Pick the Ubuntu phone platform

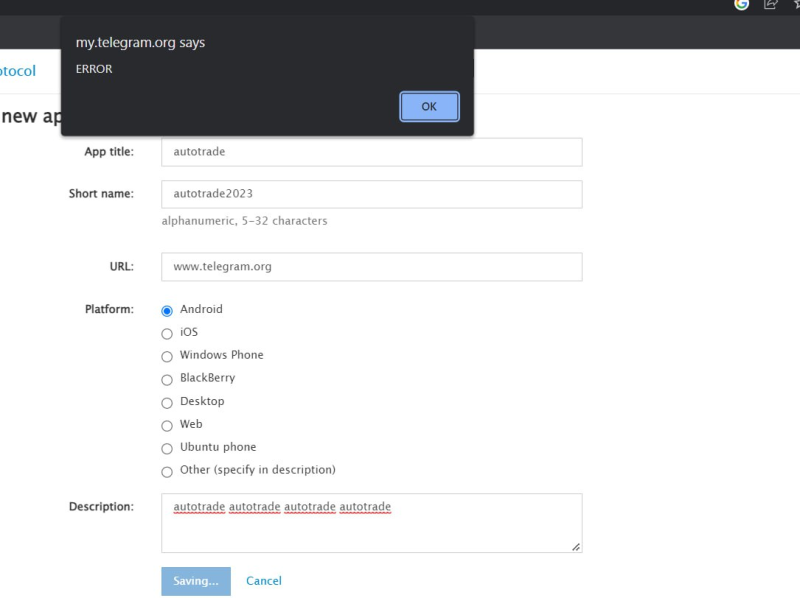(x=167, y=449)
